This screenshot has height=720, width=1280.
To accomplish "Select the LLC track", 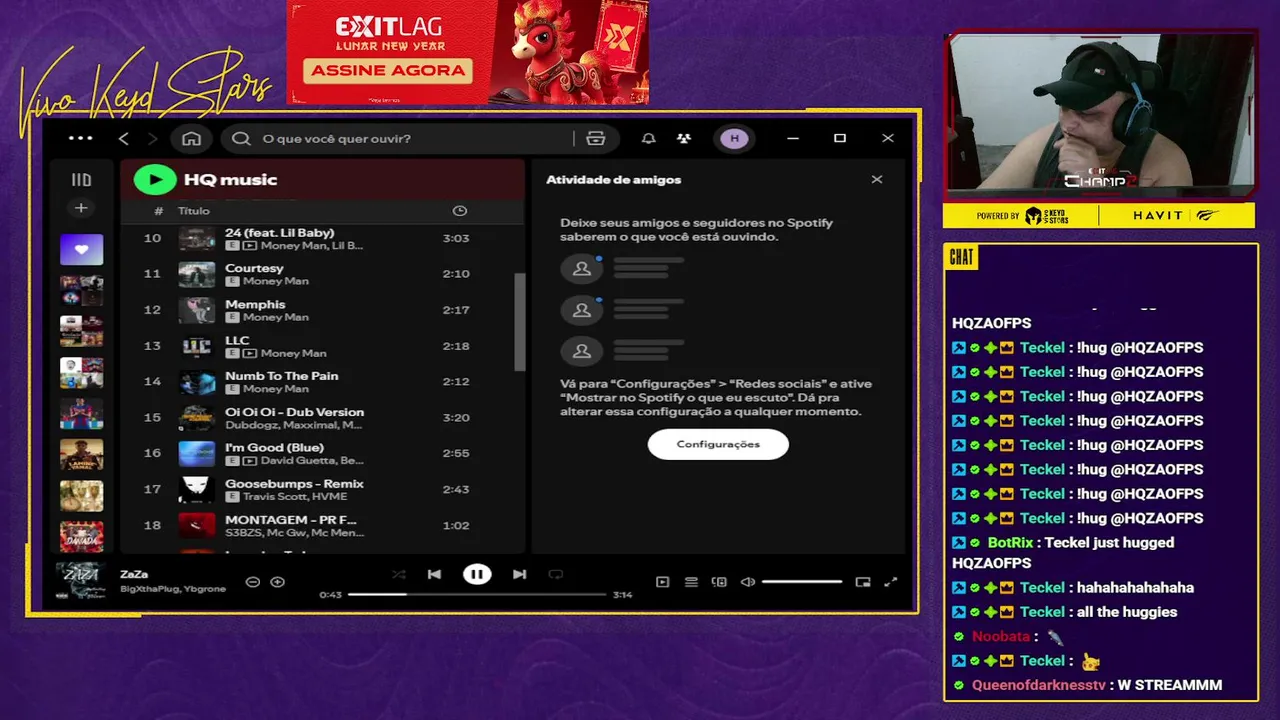I will (x=322, y=346).
